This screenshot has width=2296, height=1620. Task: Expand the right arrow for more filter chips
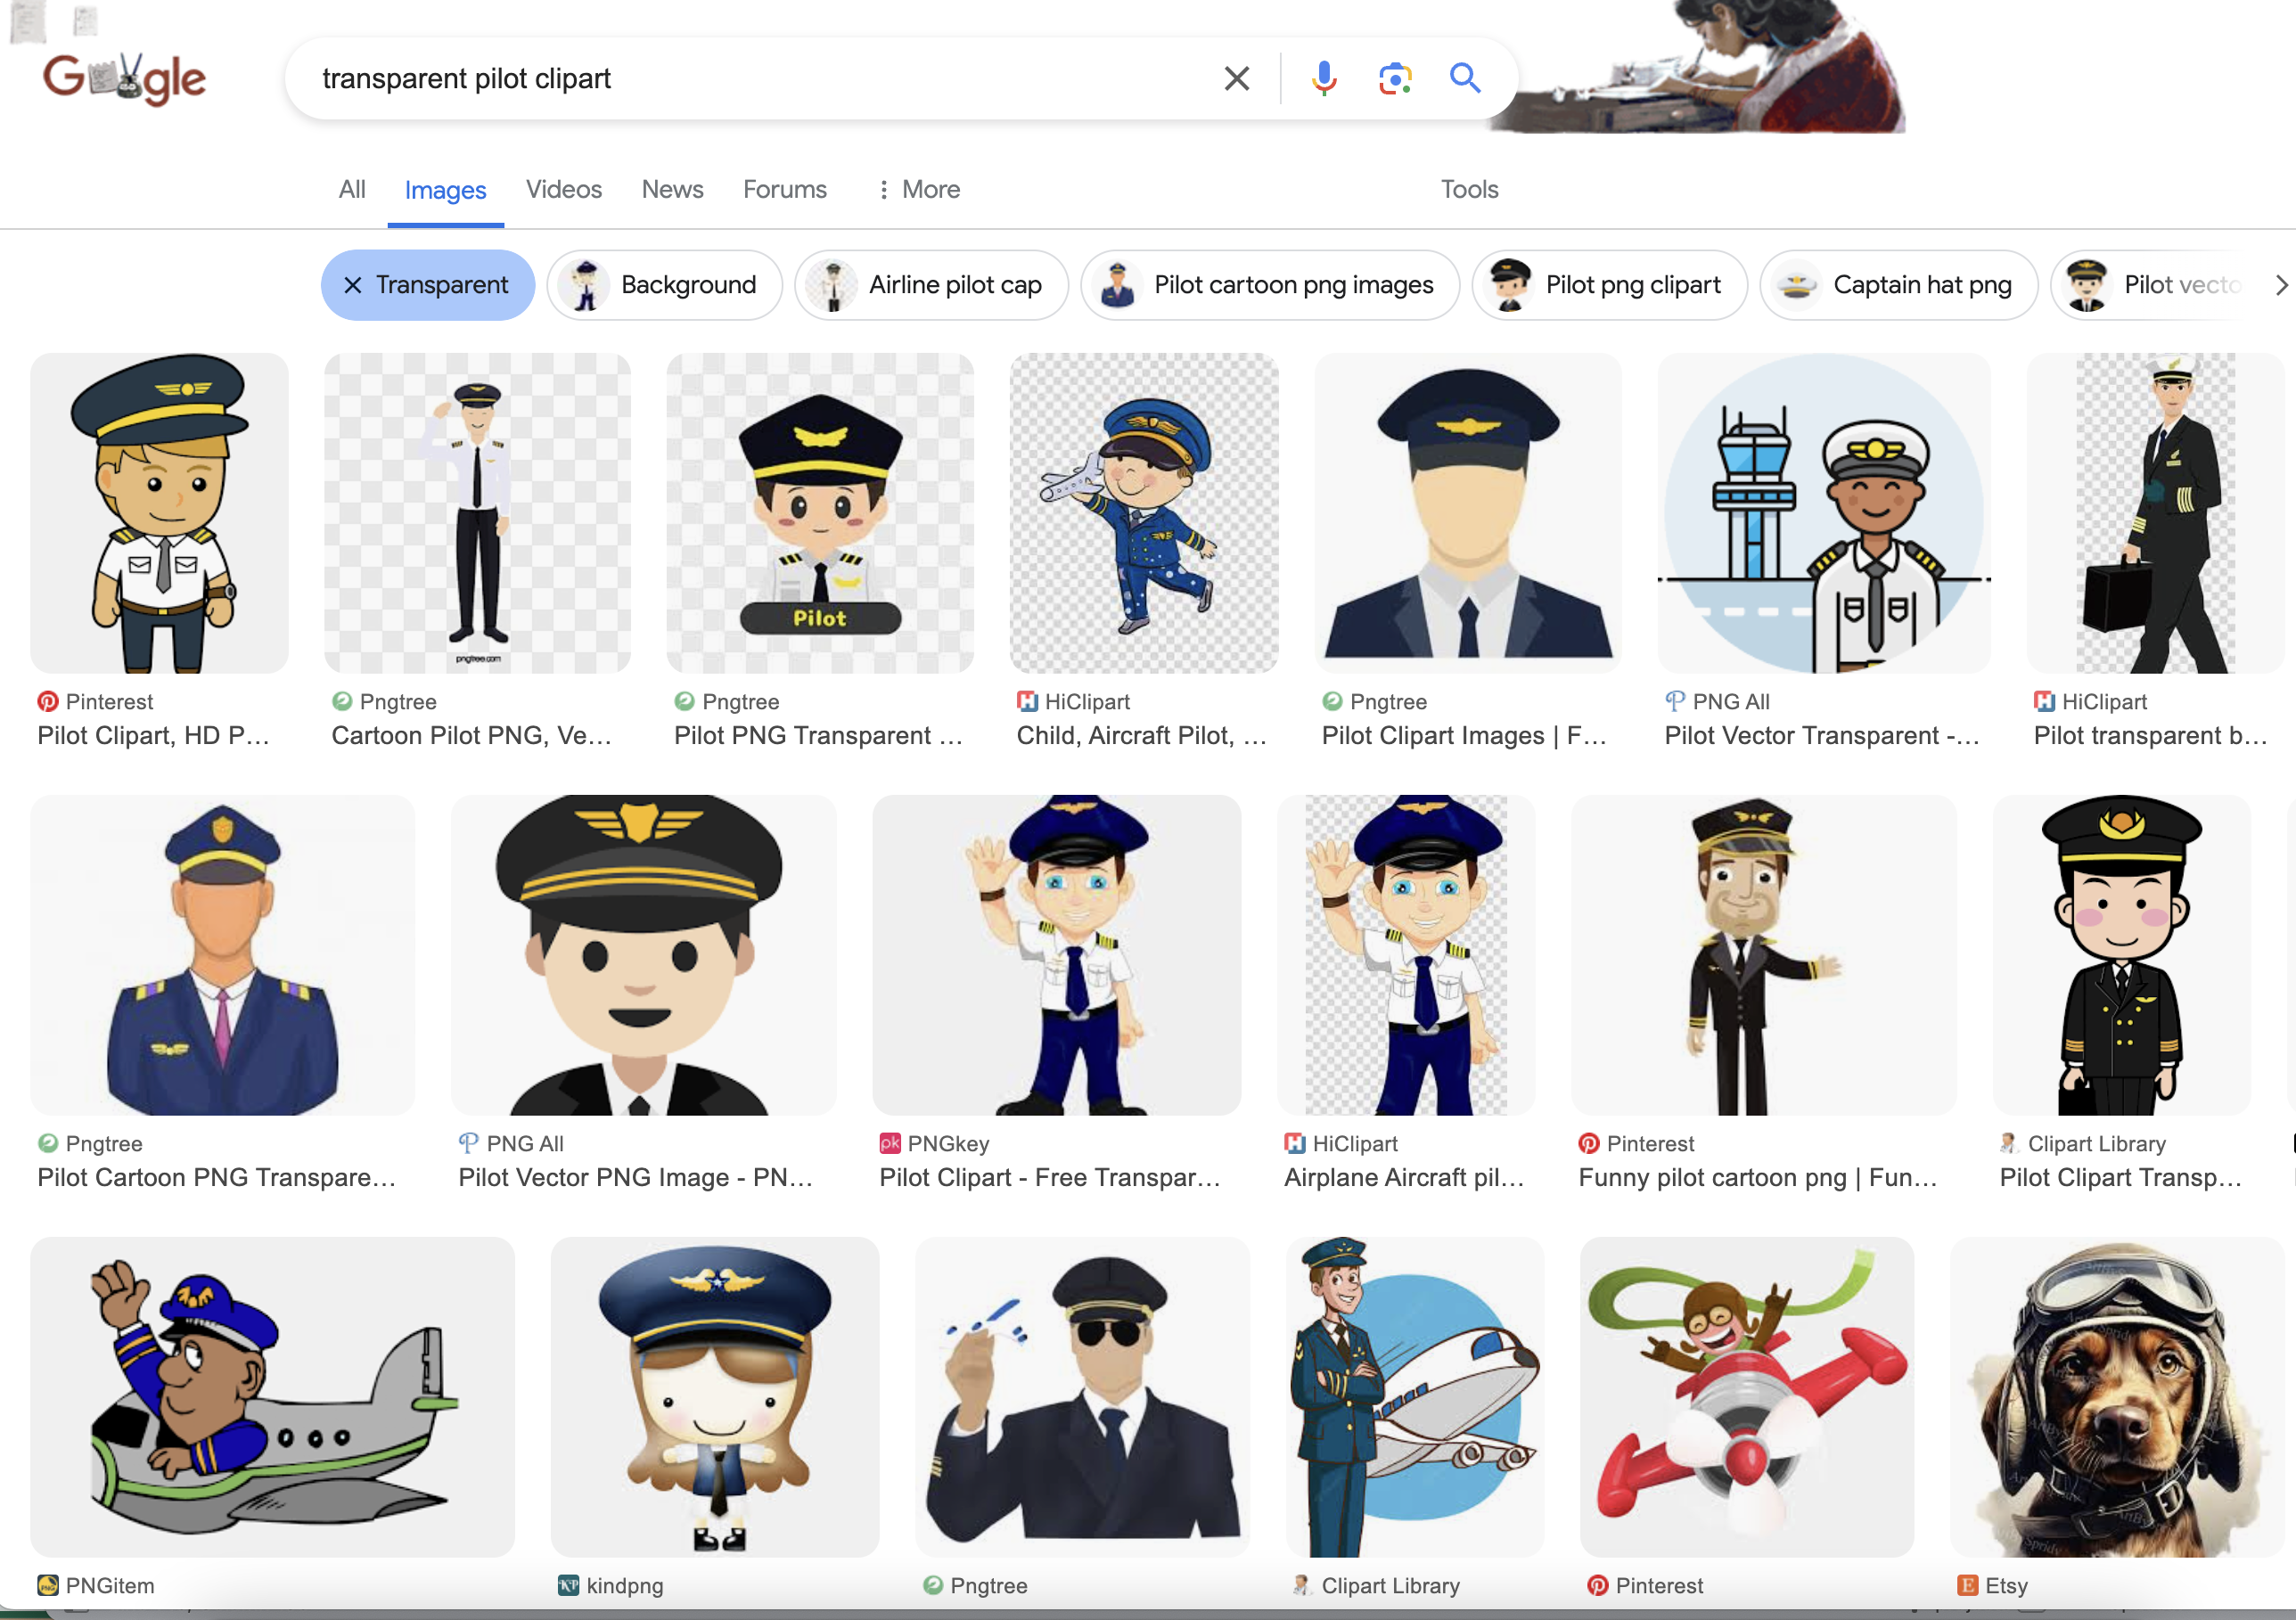[2275, 284]
